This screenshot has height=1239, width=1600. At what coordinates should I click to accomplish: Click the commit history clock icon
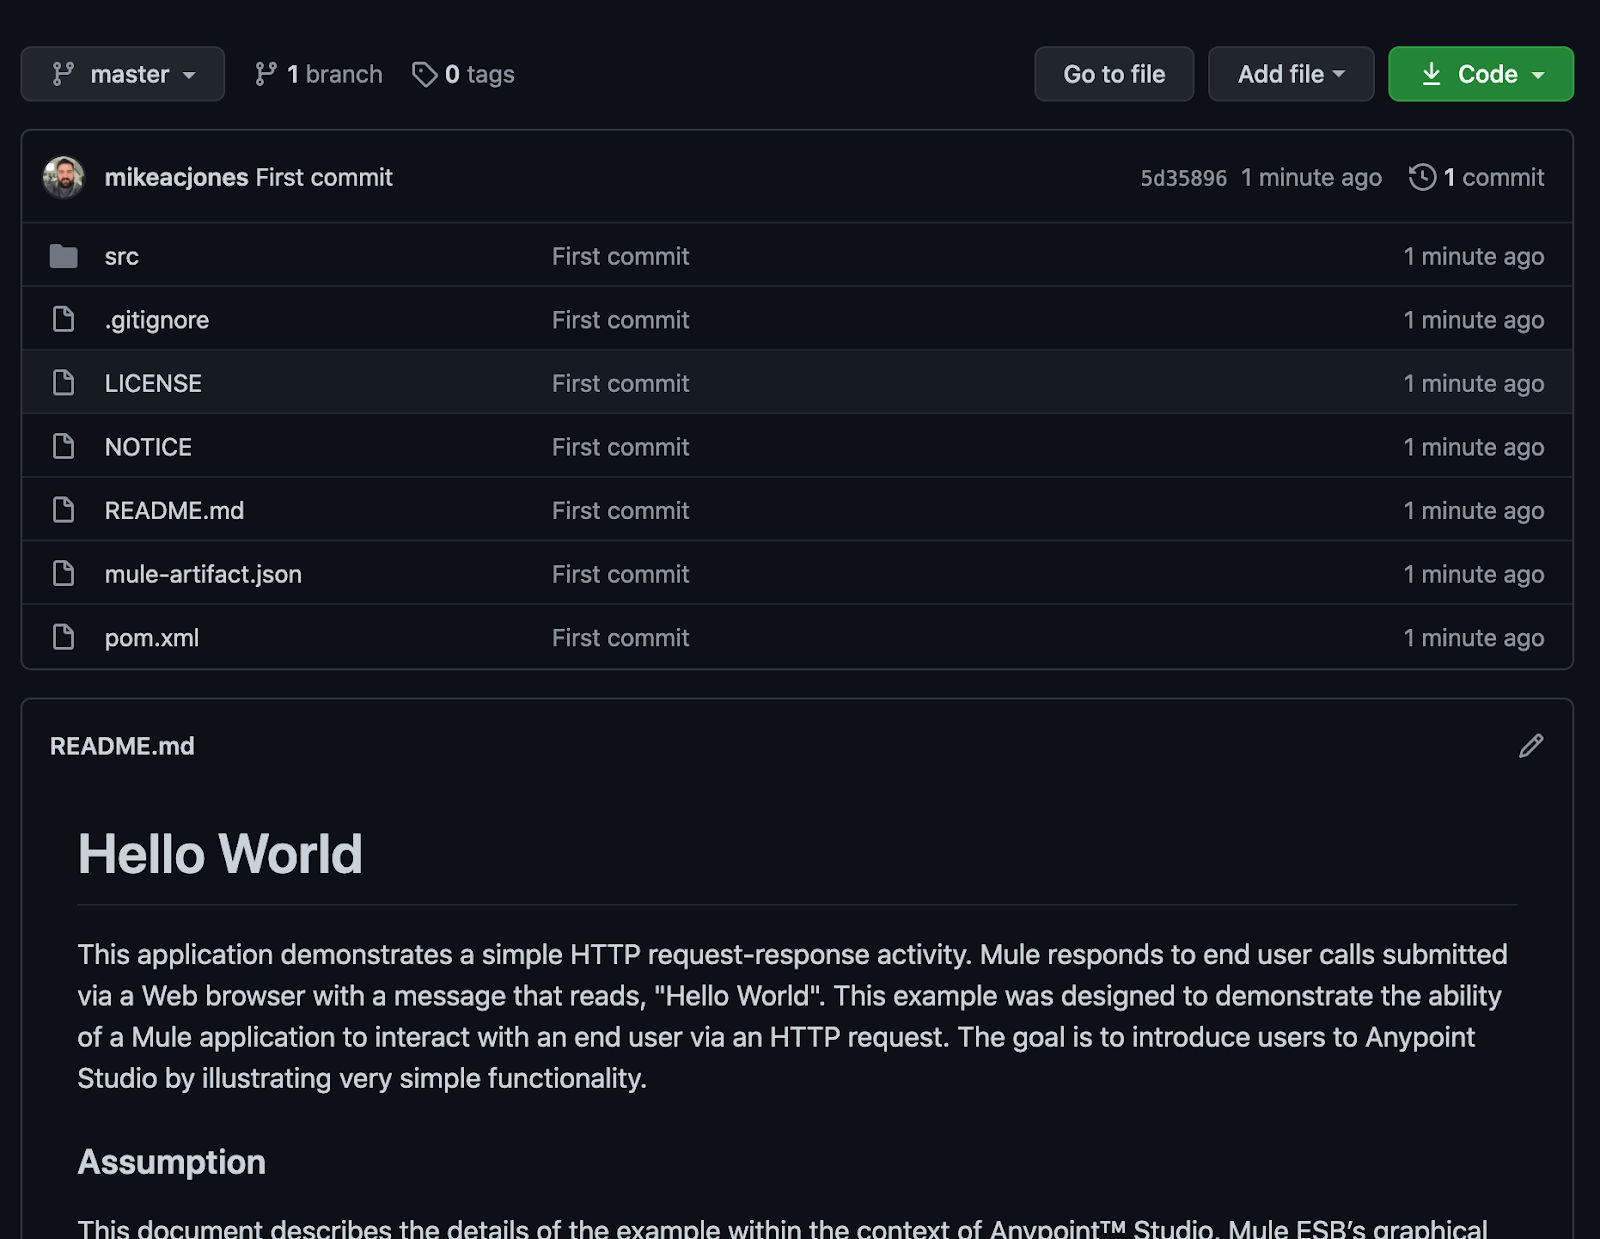pyautogui.click(x=1422, y=177)
